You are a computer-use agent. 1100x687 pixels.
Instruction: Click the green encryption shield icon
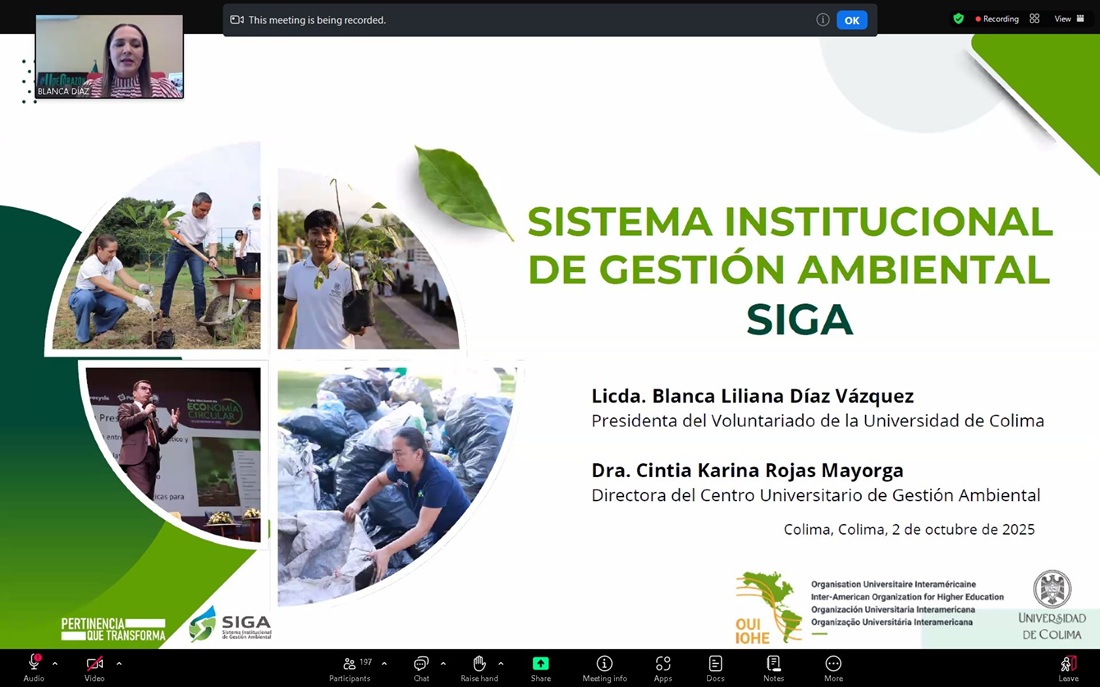(958, 18)
